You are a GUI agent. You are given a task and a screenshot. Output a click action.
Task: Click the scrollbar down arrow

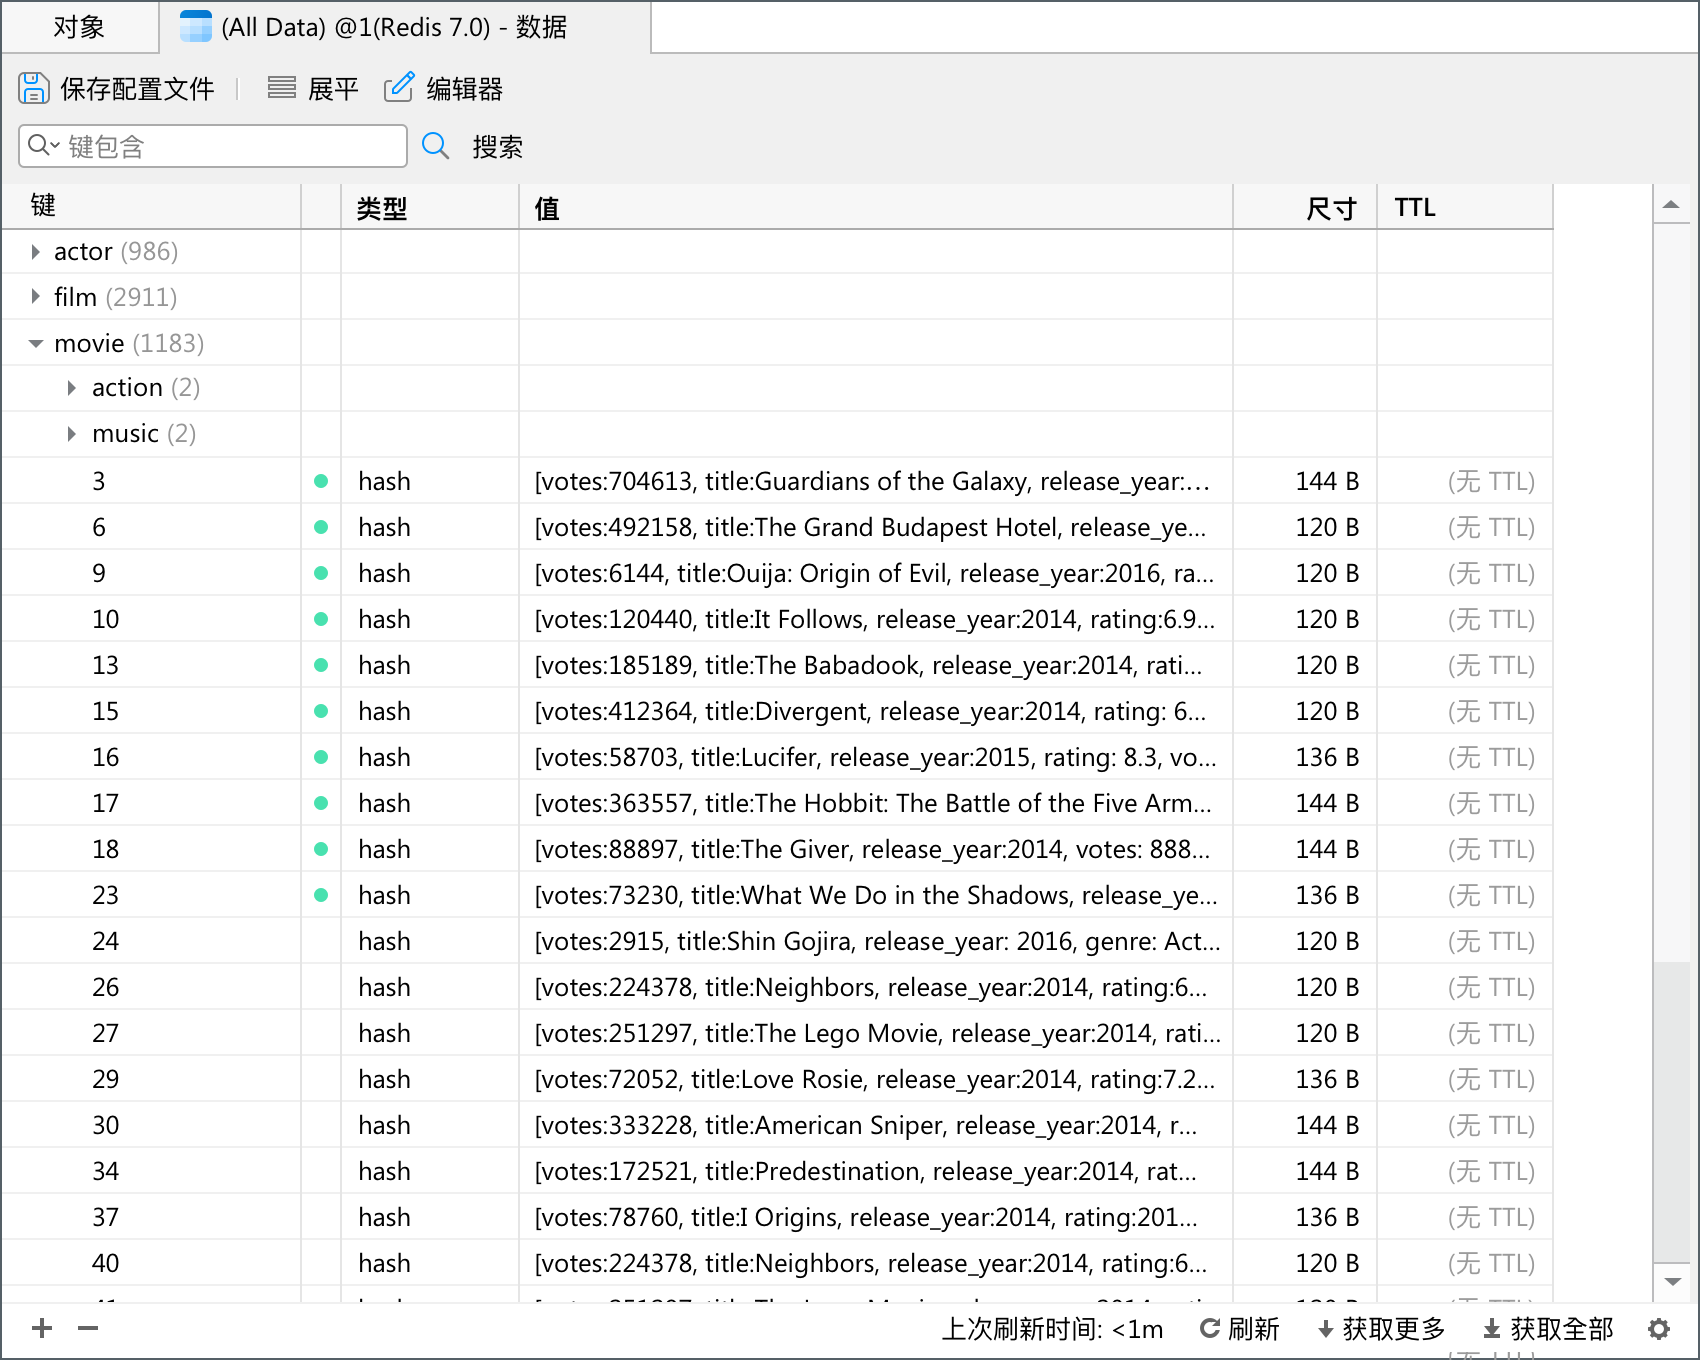[1671, 1281]
